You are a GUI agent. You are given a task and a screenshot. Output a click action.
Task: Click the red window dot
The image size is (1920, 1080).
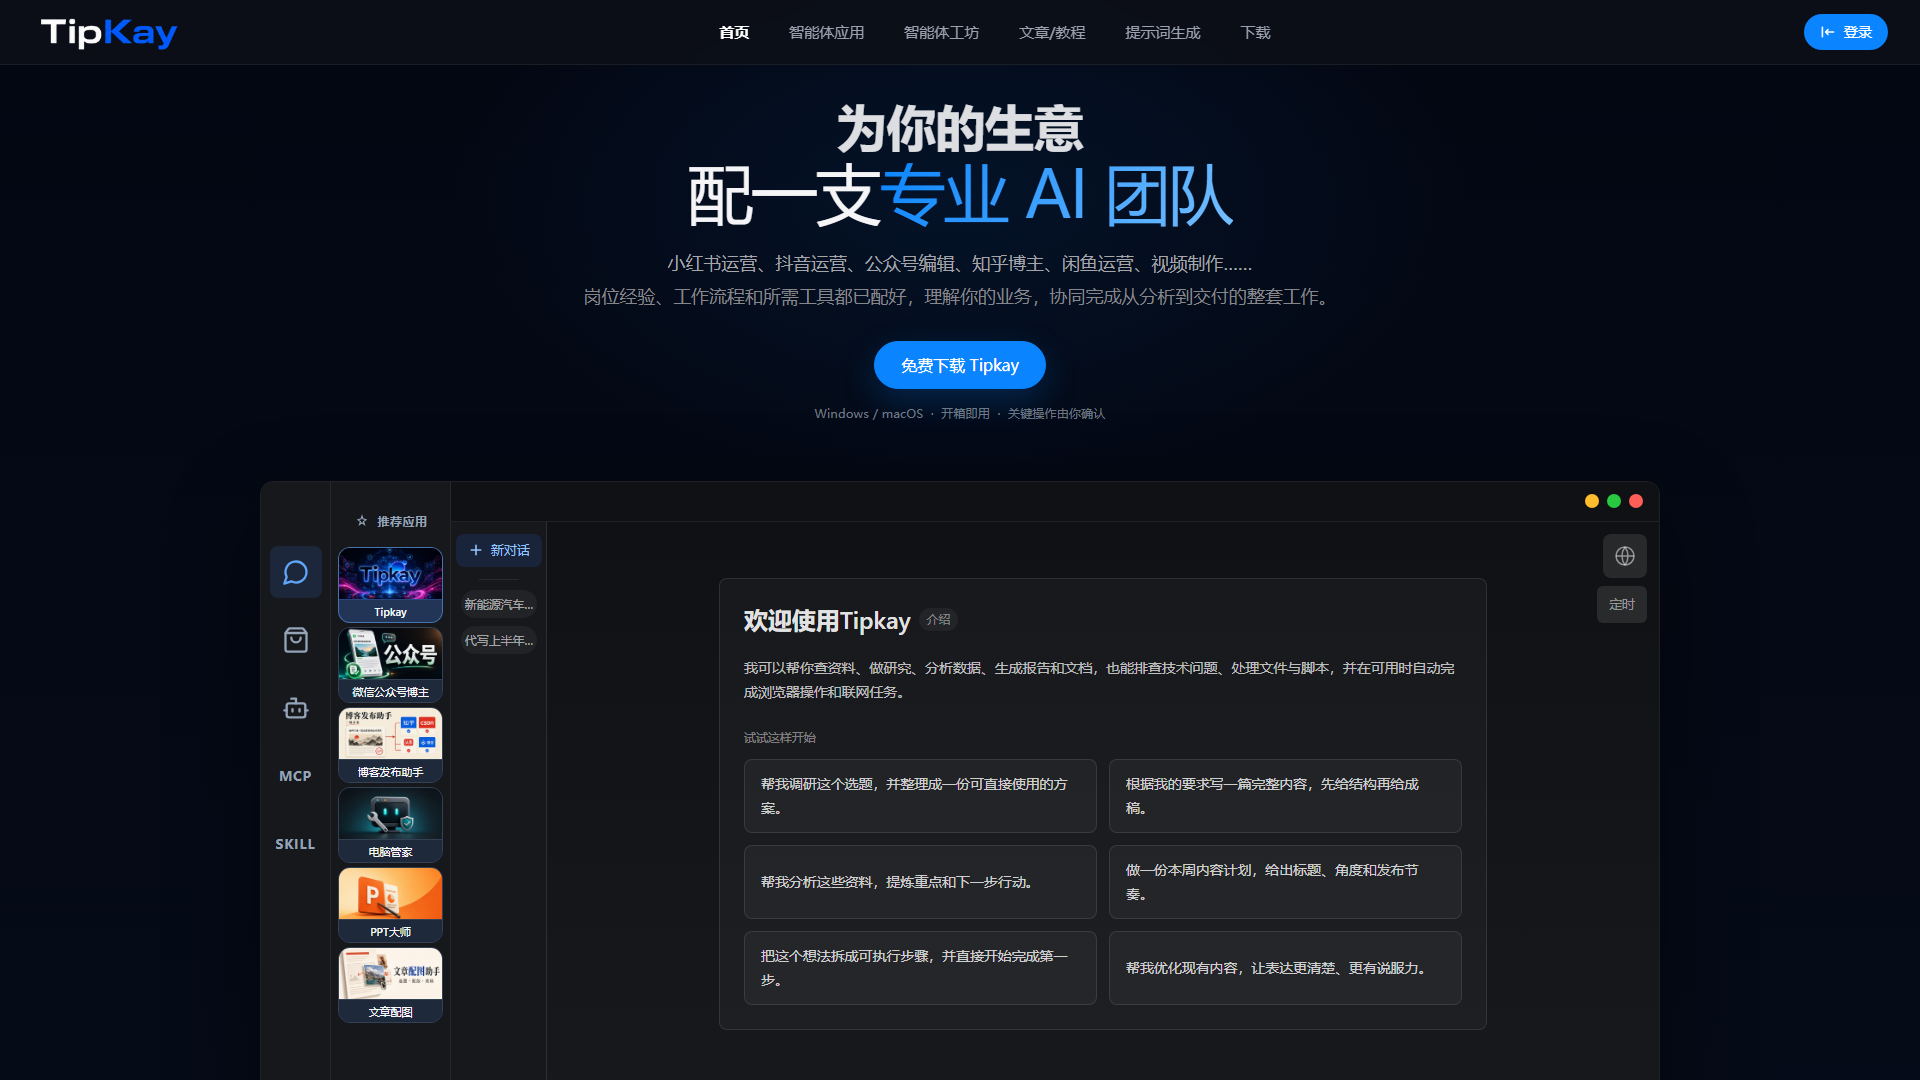click(x=1636, y=501)
